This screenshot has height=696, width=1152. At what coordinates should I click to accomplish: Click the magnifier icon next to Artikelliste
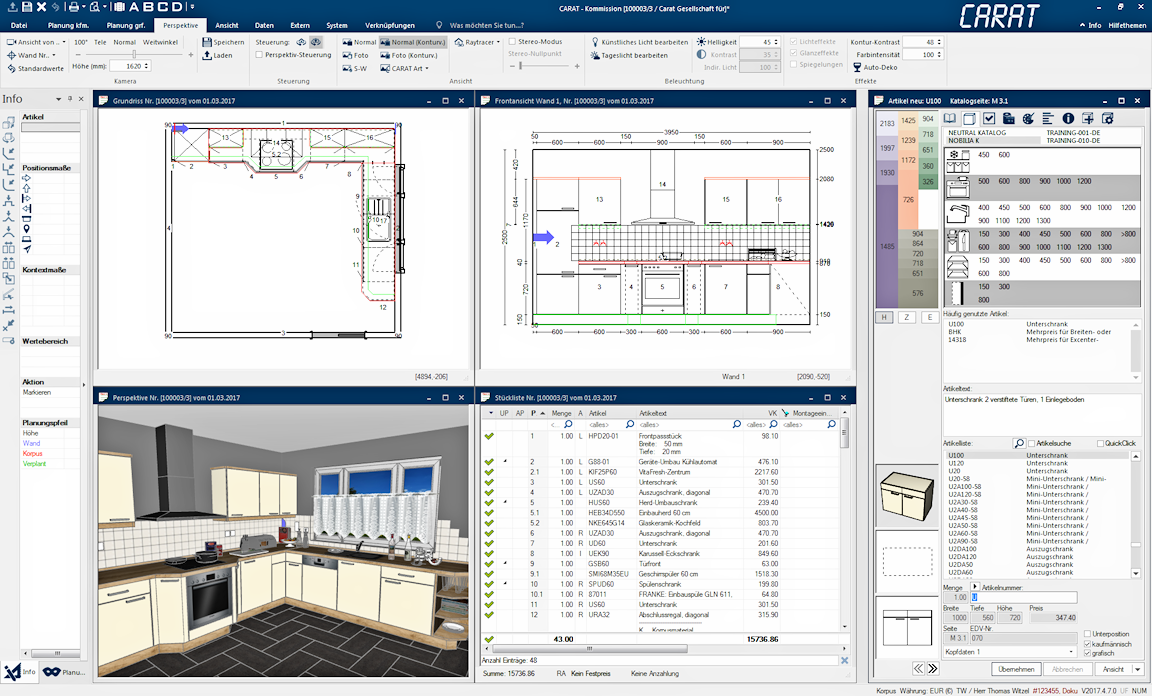click(1019, 443)
